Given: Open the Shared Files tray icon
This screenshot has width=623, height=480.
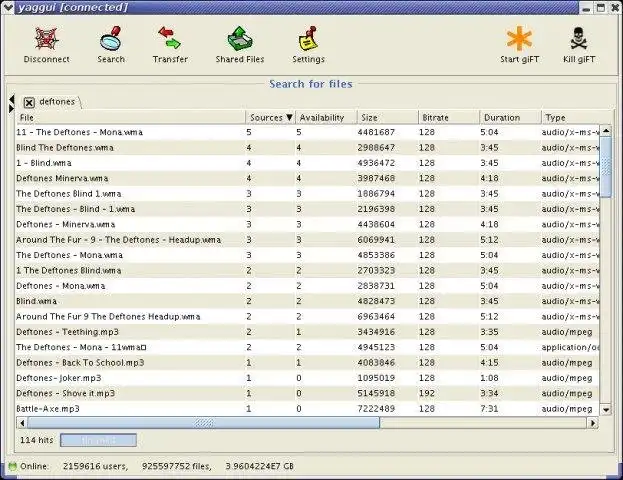Looking at the screenshot, I should (x=240, y=39).
